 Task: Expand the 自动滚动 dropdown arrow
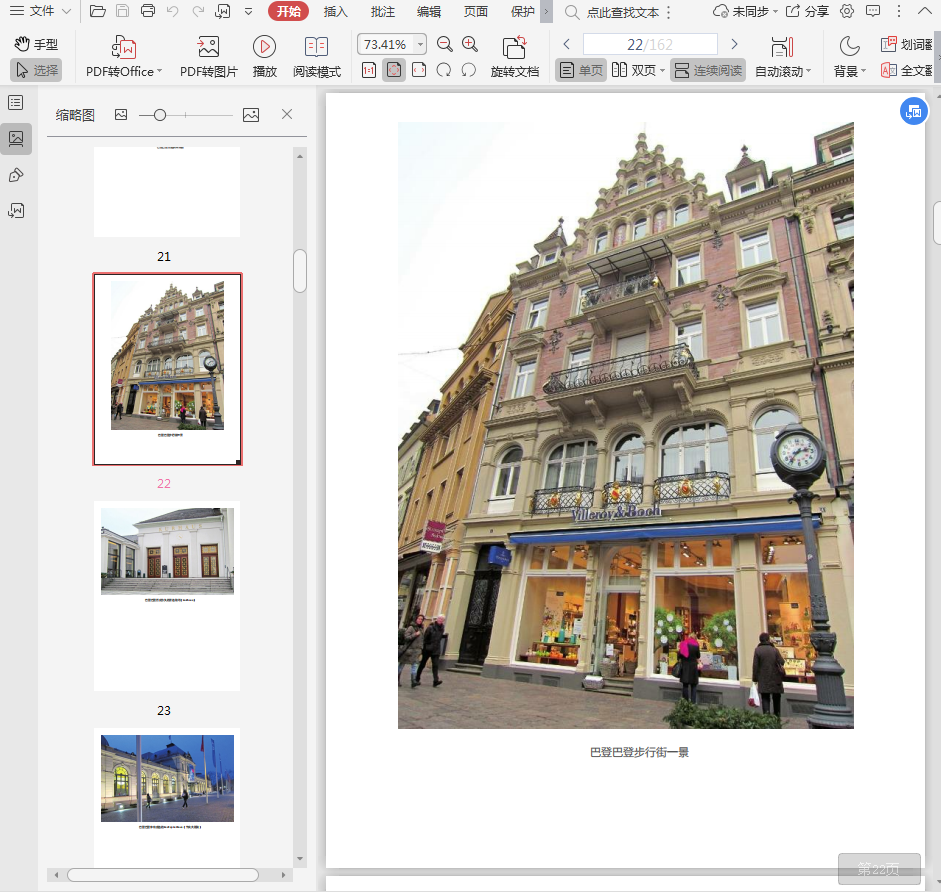(x=808, y=72)
